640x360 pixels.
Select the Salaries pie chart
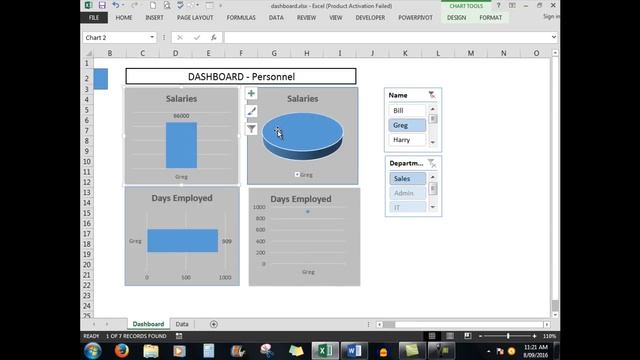tap(302, 136)
